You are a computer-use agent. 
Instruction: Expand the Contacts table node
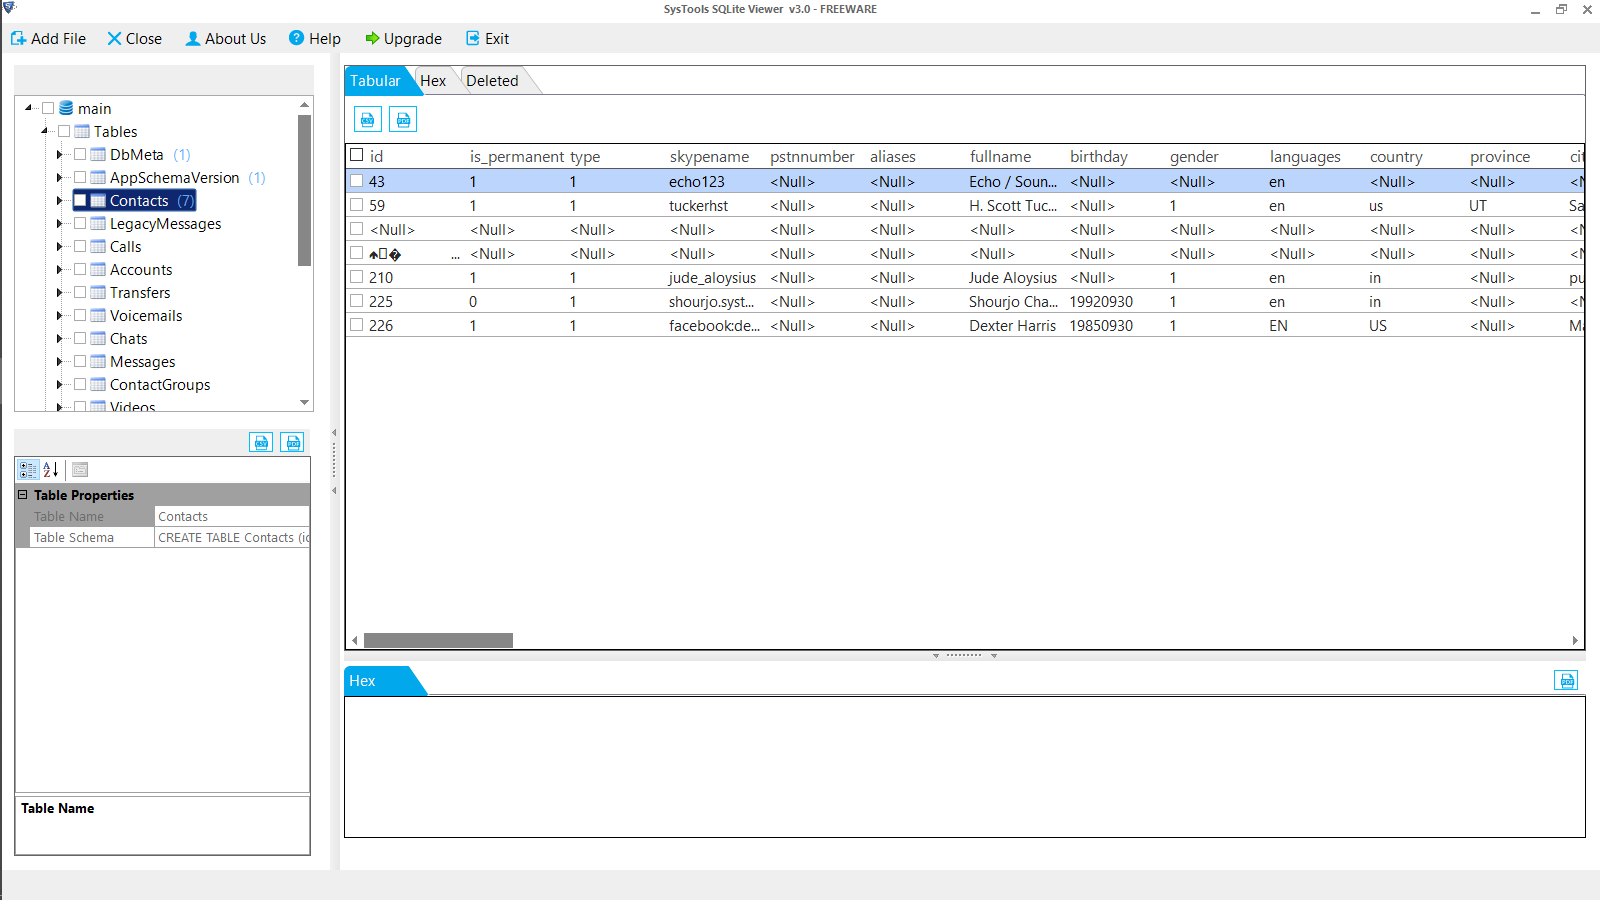click(x=60, y=200)
